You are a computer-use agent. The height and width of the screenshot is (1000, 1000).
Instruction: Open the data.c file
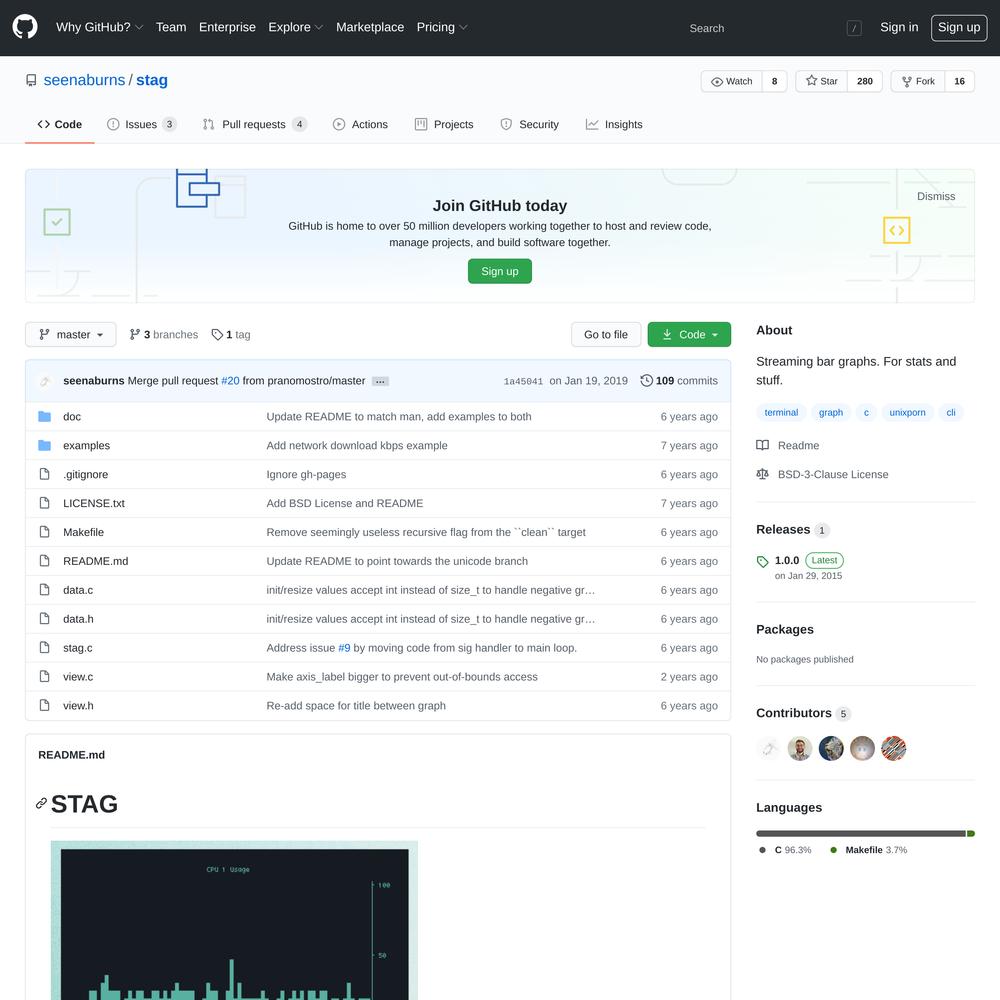[78, 590]
